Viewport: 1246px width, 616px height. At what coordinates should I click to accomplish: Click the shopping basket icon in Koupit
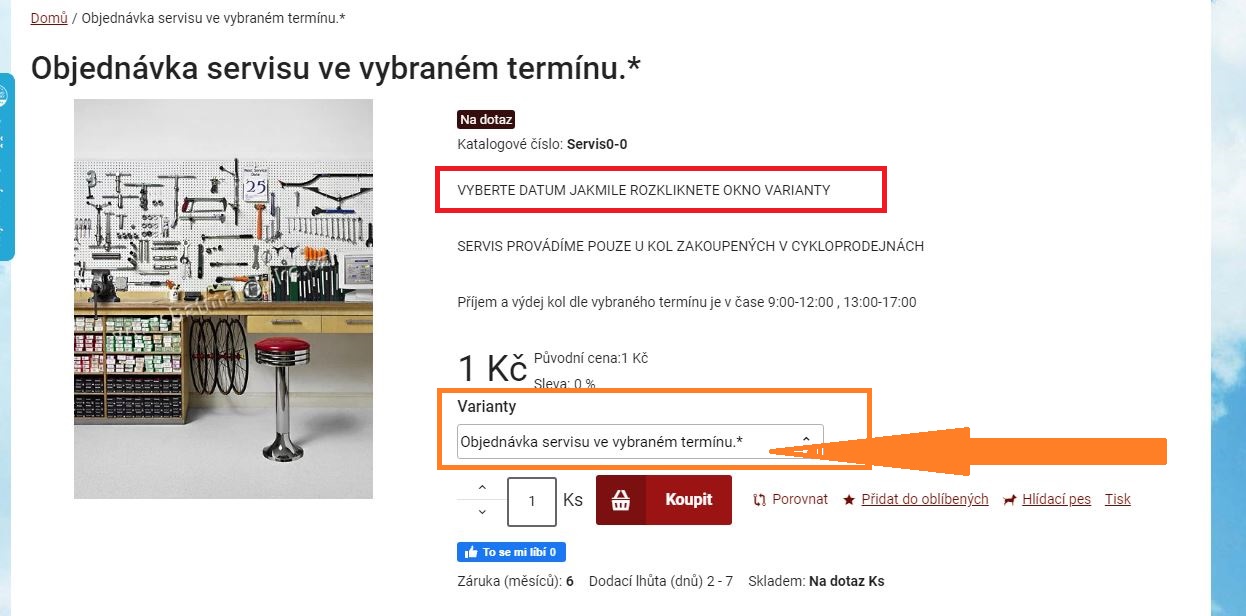pyautogui.click(x=621, y=500)
